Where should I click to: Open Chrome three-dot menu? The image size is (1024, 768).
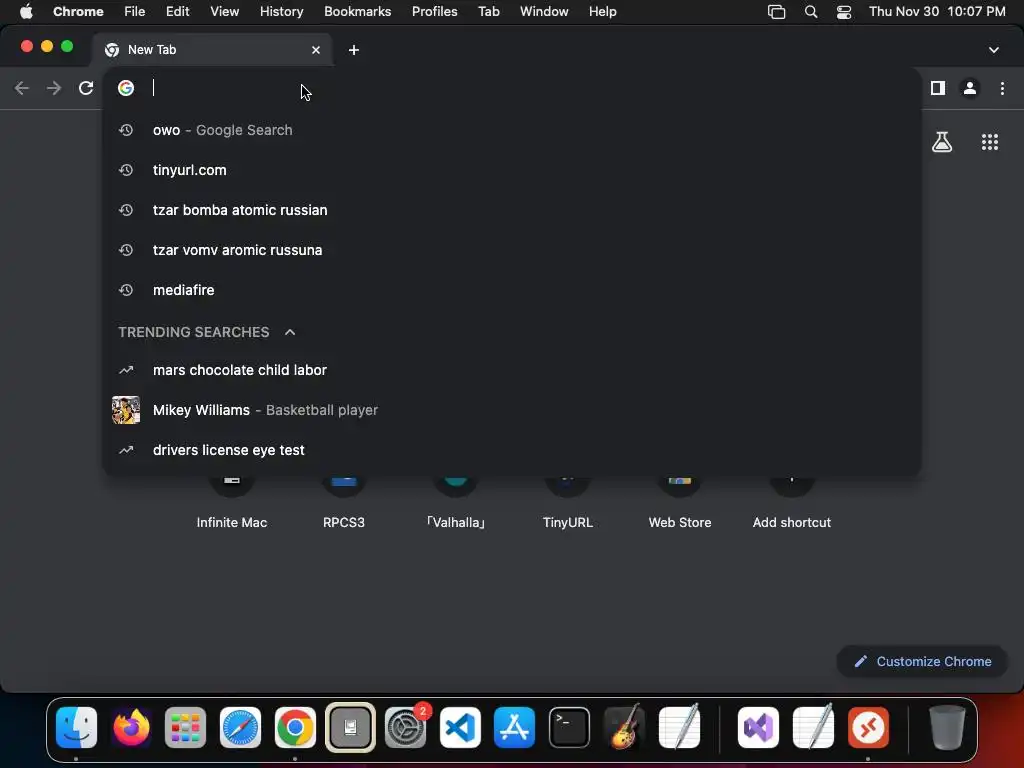[x=1002, y=88]
